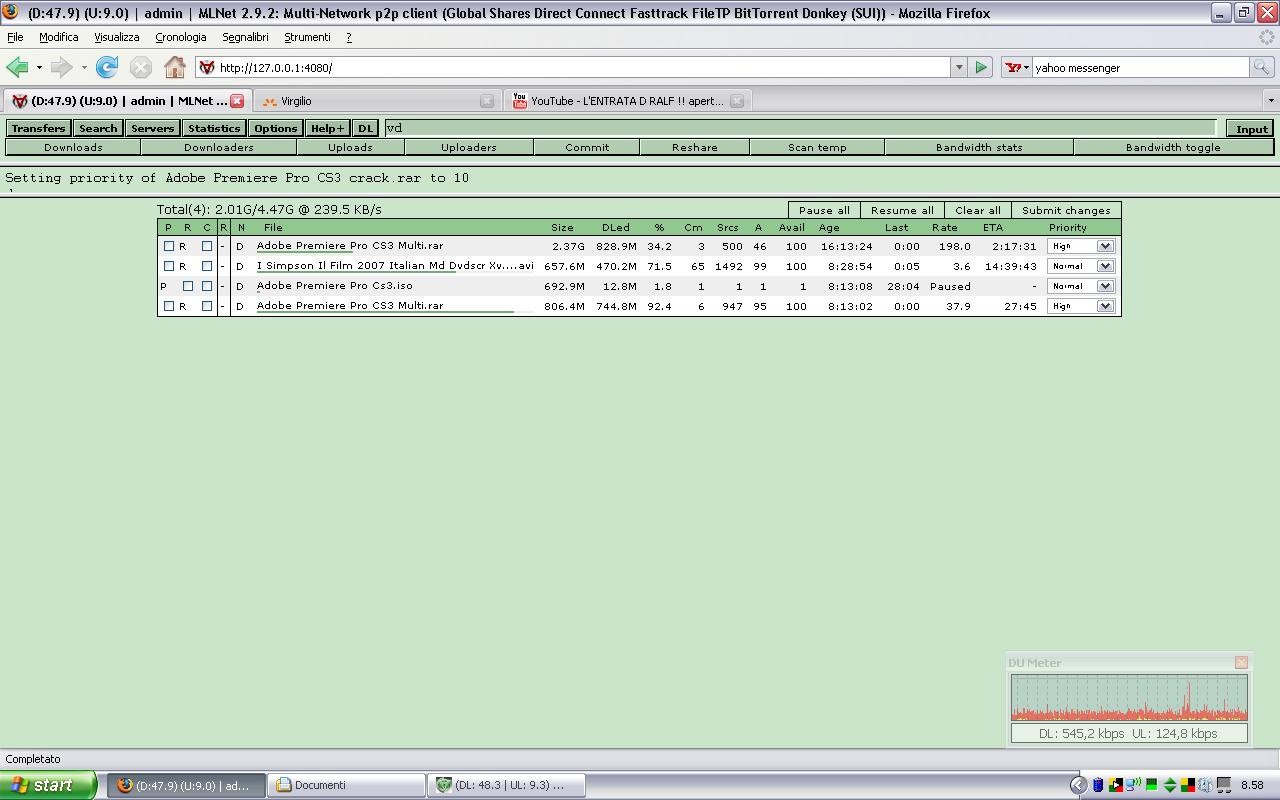Open the MLNet Search section

[98, 128]
